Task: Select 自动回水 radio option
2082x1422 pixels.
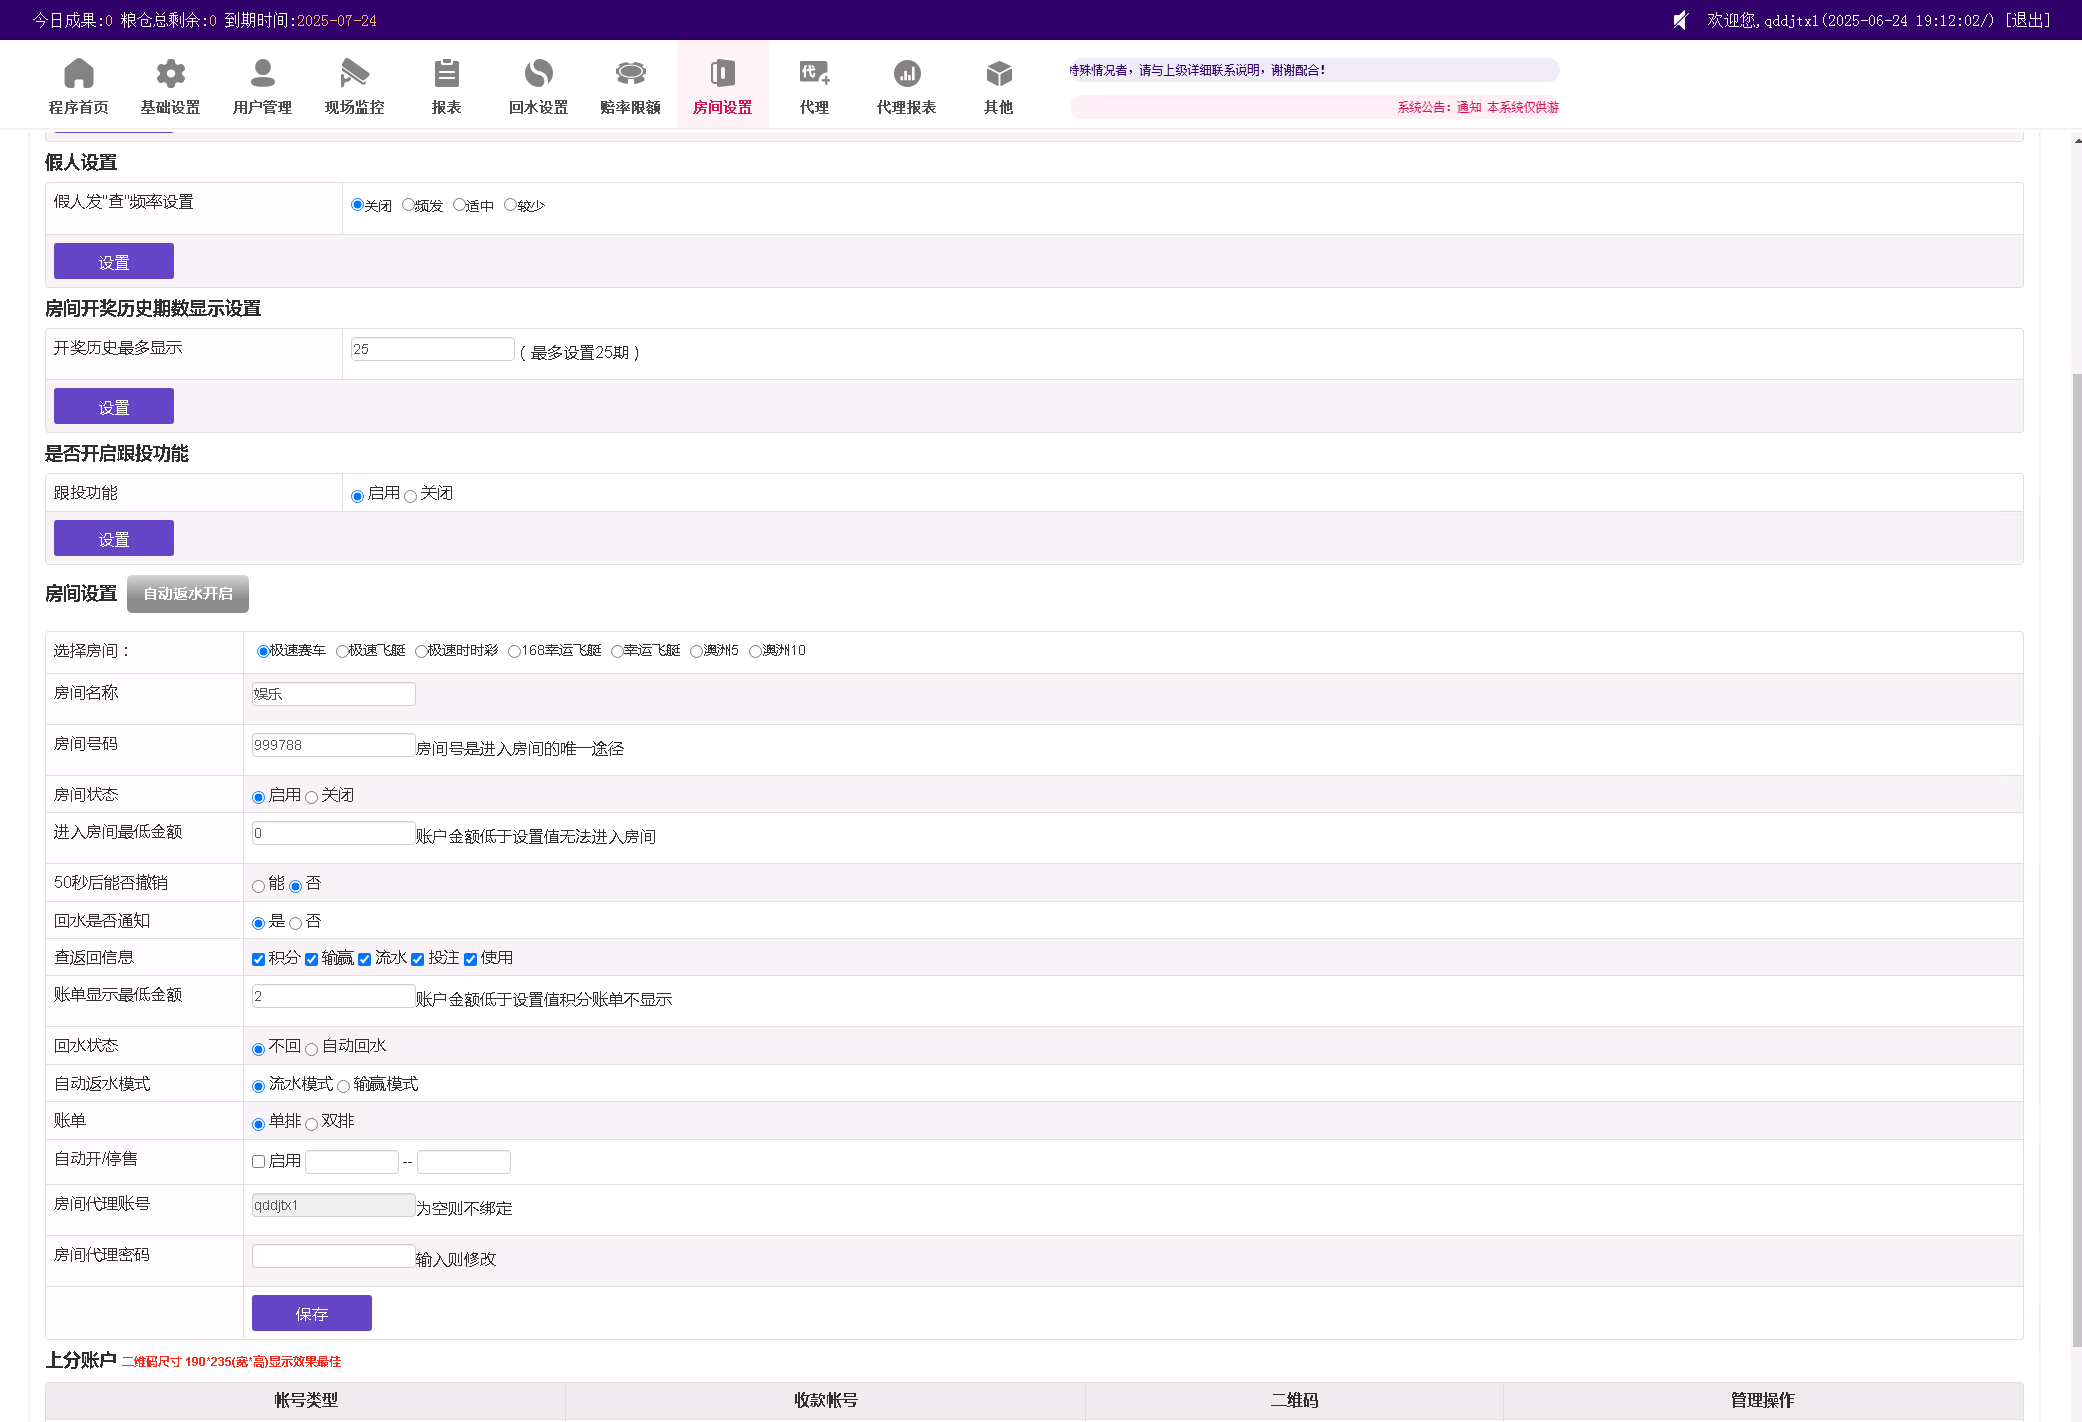Action: [x=312, y=1050]
